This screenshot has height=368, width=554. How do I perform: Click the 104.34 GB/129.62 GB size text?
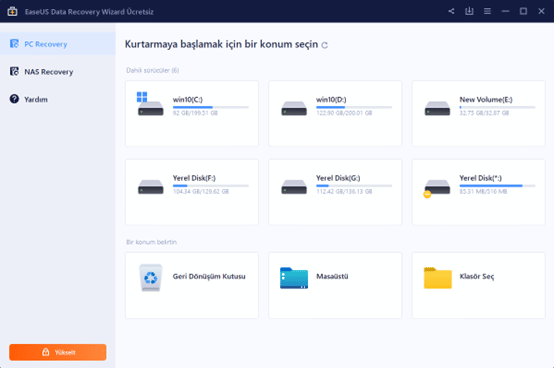201,191
